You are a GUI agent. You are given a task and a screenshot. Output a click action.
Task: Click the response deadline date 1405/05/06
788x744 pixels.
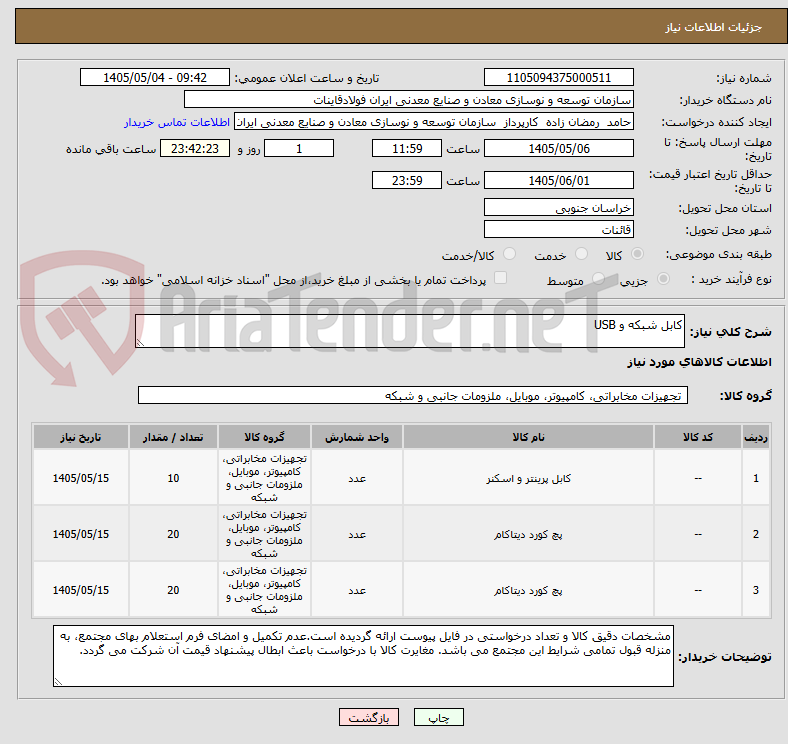[558, 148]
